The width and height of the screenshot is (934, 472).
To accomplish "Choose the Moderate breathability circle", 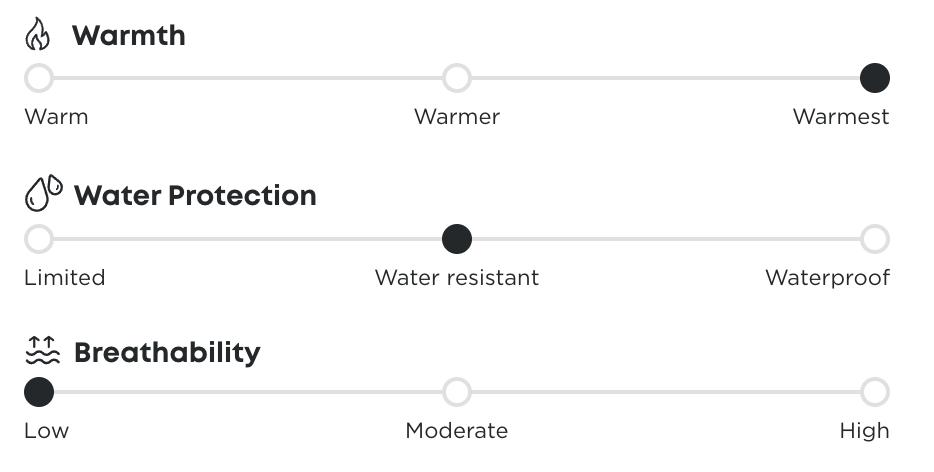I will pyautogui.click(x=457, y=392).
